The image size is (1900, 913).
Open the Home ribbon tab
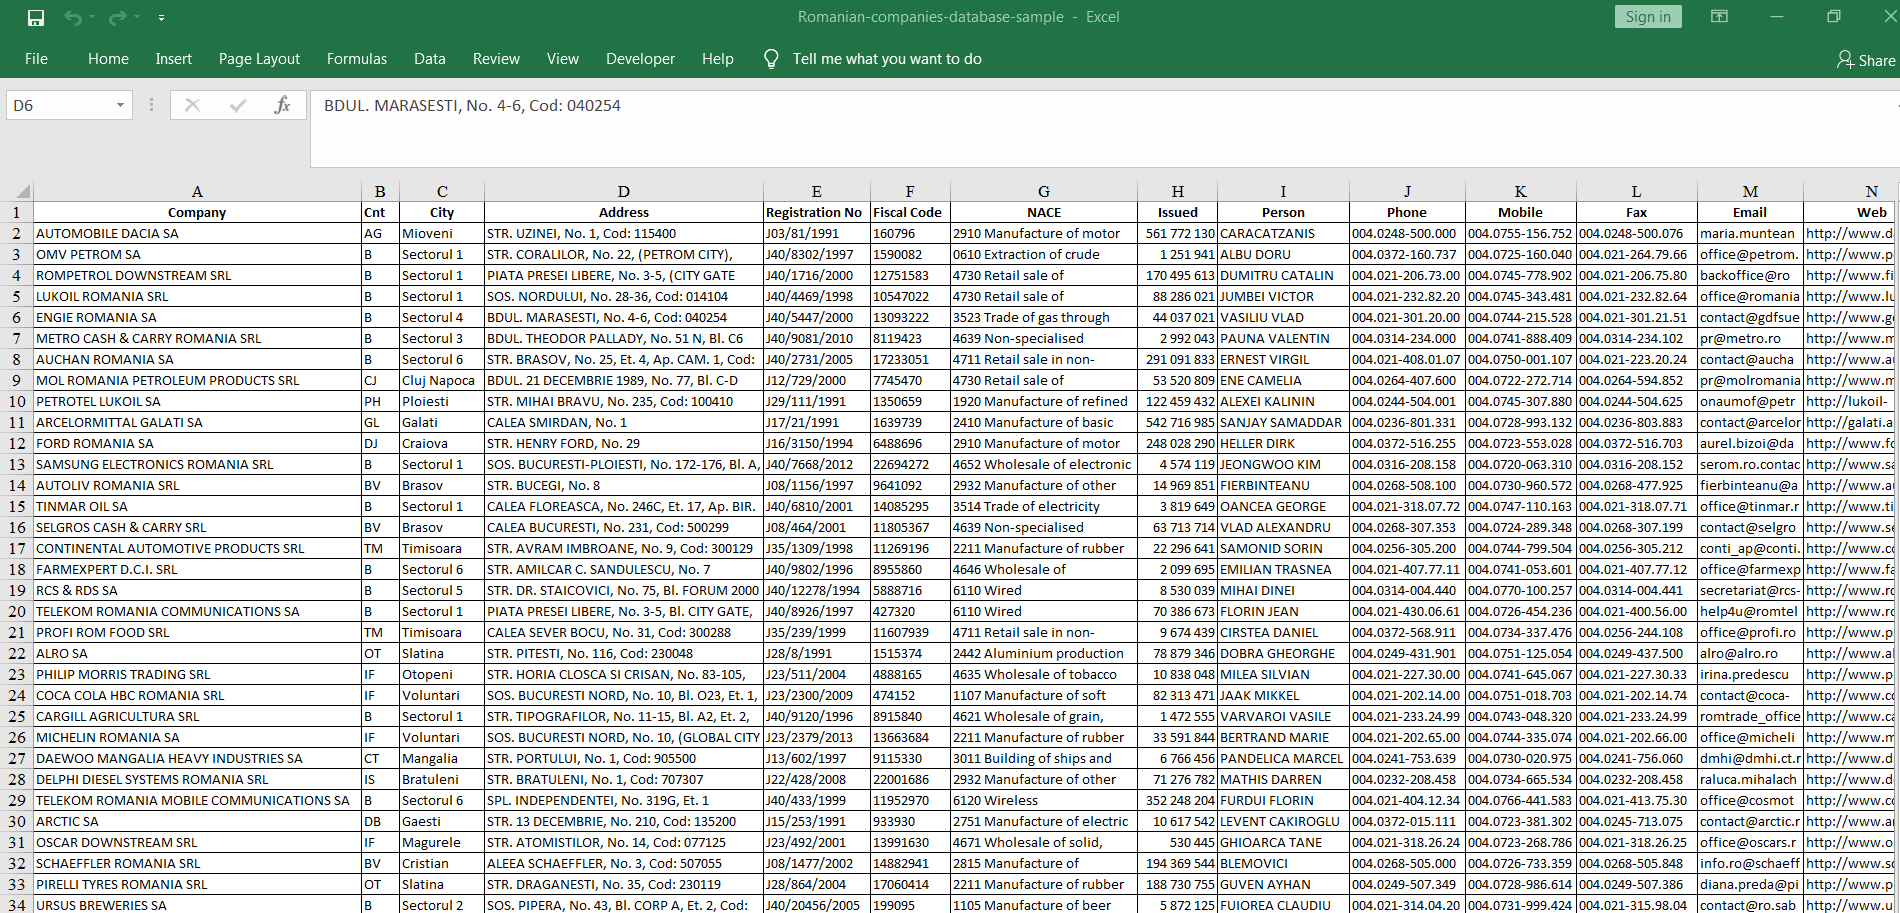[108, 59]
